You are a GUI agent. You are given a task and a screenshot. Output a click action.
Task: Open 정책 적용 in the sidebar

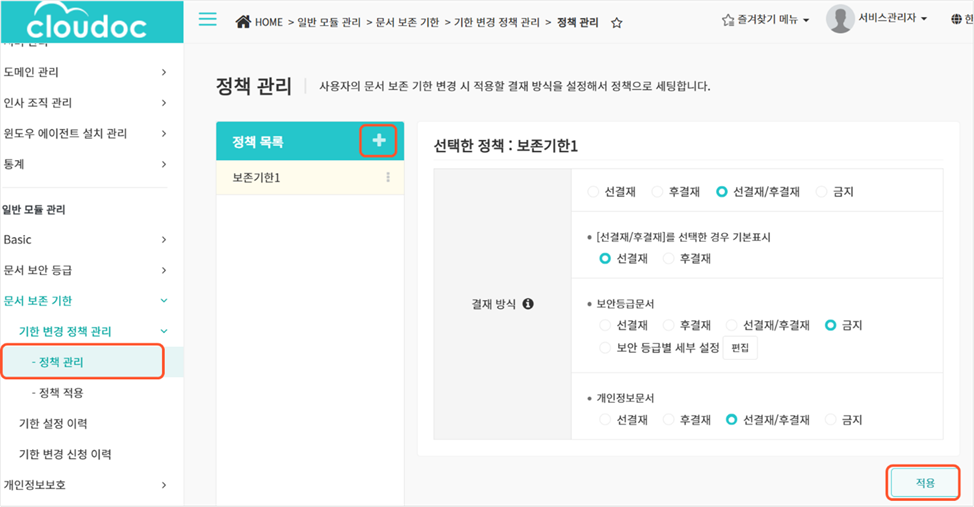(x=61, y=393)
